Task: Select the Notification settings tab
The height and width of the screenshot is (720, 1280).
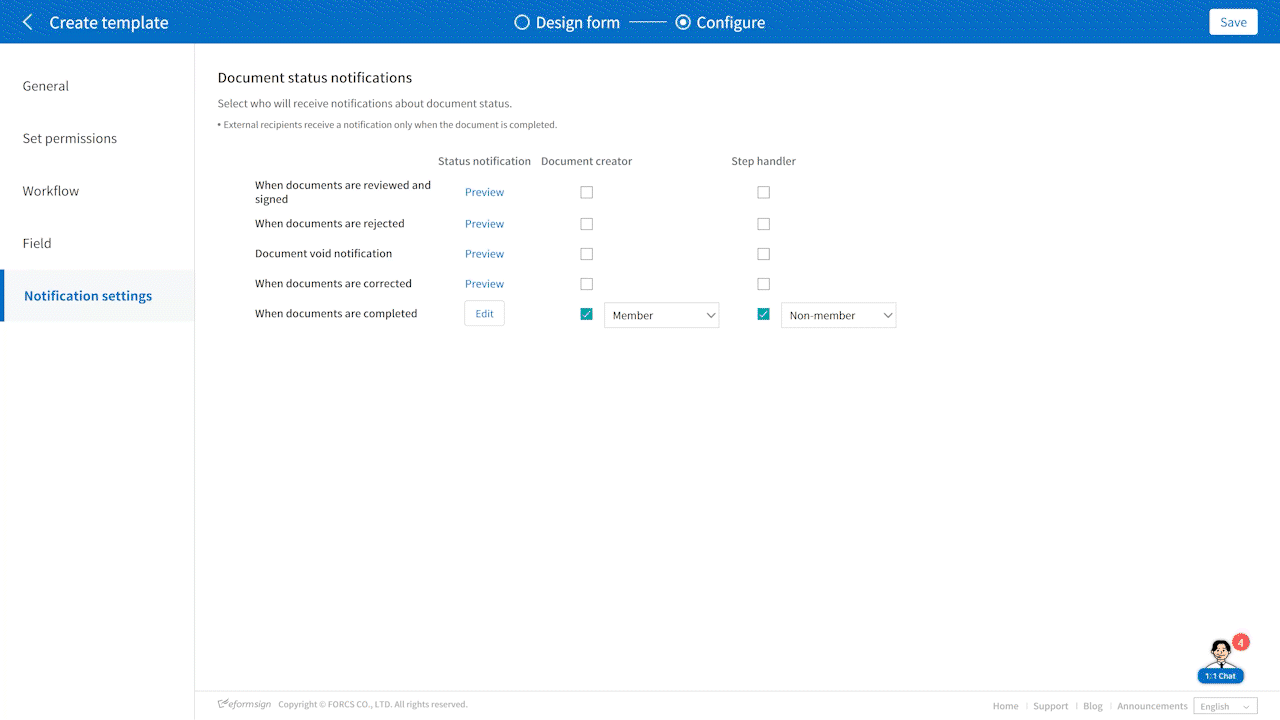Action: [x=97, y=296]
